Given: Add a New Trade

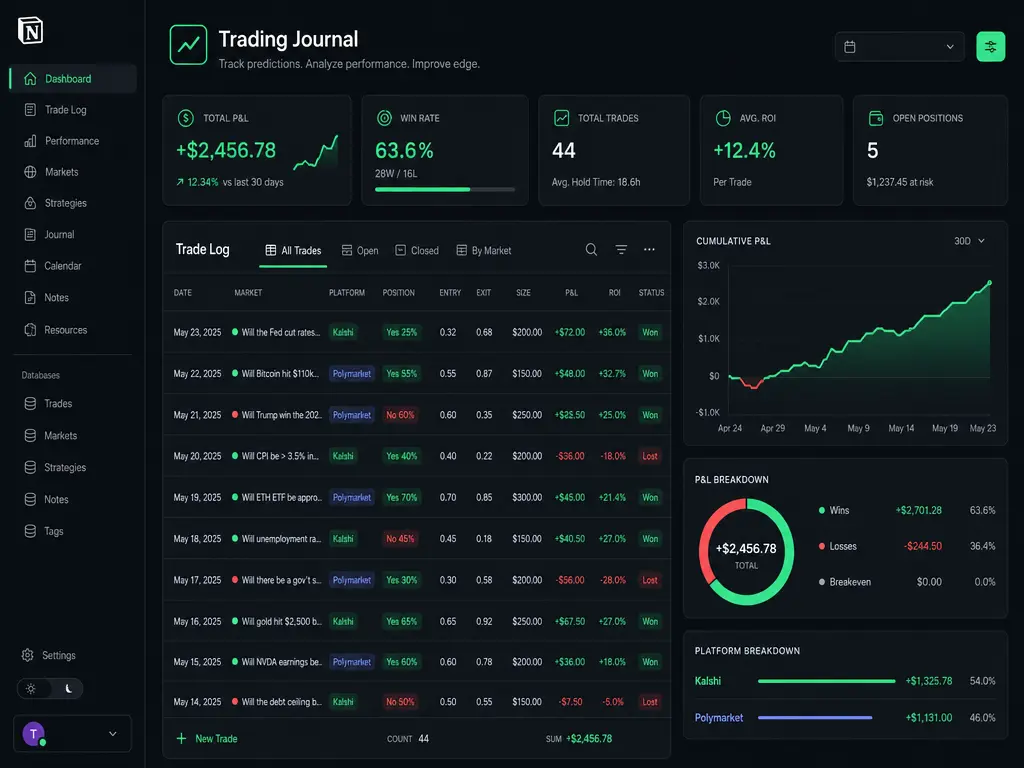Looking at the screenshot, I should pyautogui.click(x=207, y=739).
